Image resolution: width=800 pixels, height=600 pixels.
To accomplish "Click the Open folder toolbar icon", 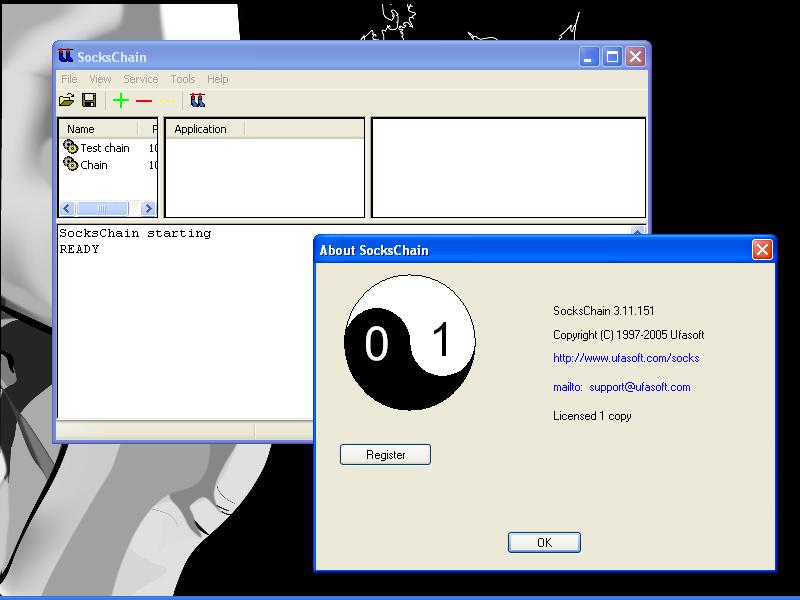I will [x=67, y=100].
